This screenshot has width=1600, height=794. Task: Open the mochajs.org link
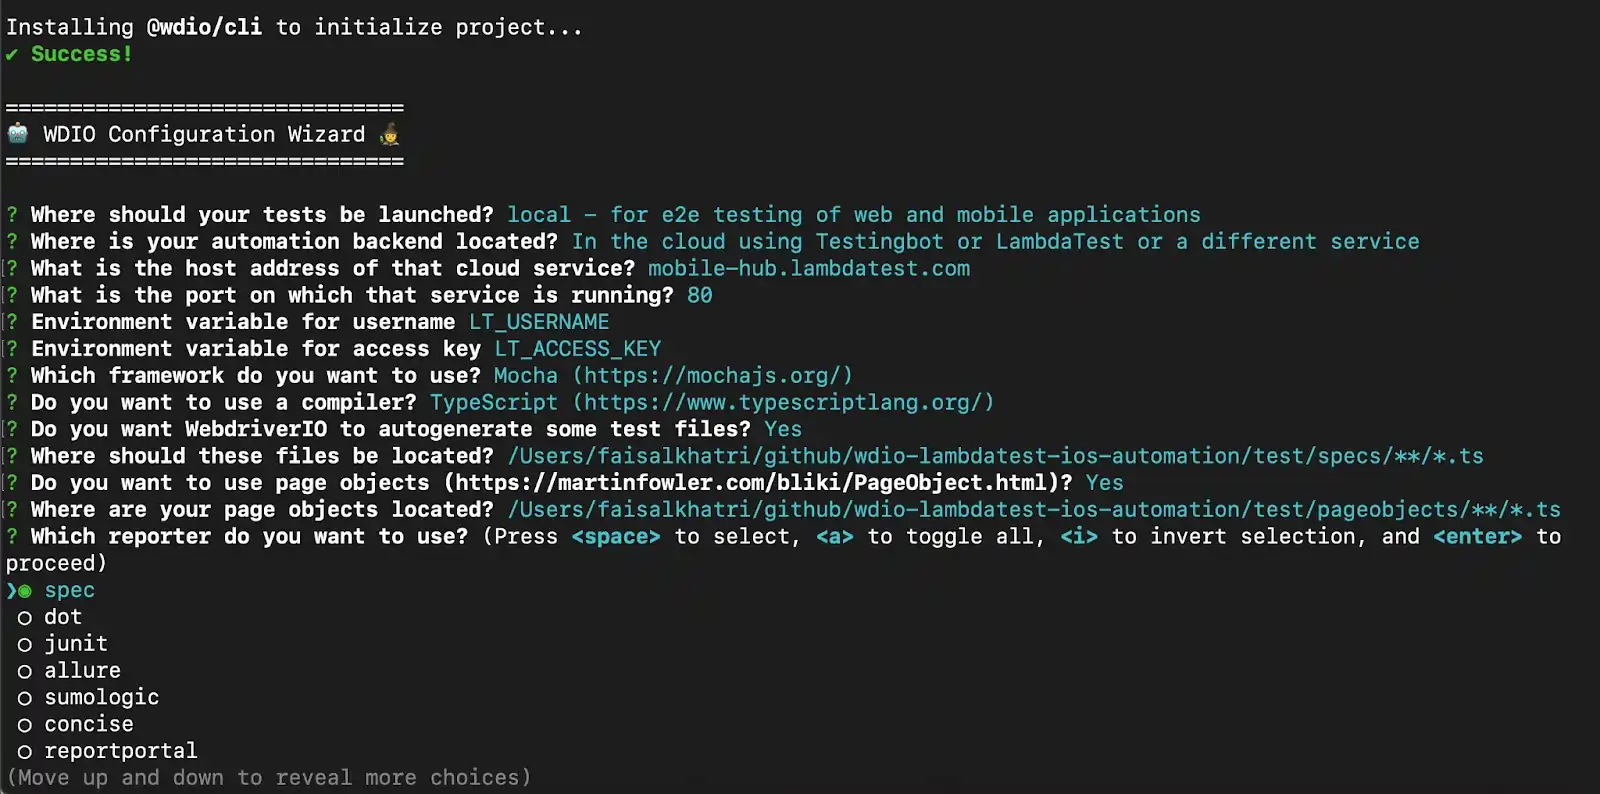(713, 376)
